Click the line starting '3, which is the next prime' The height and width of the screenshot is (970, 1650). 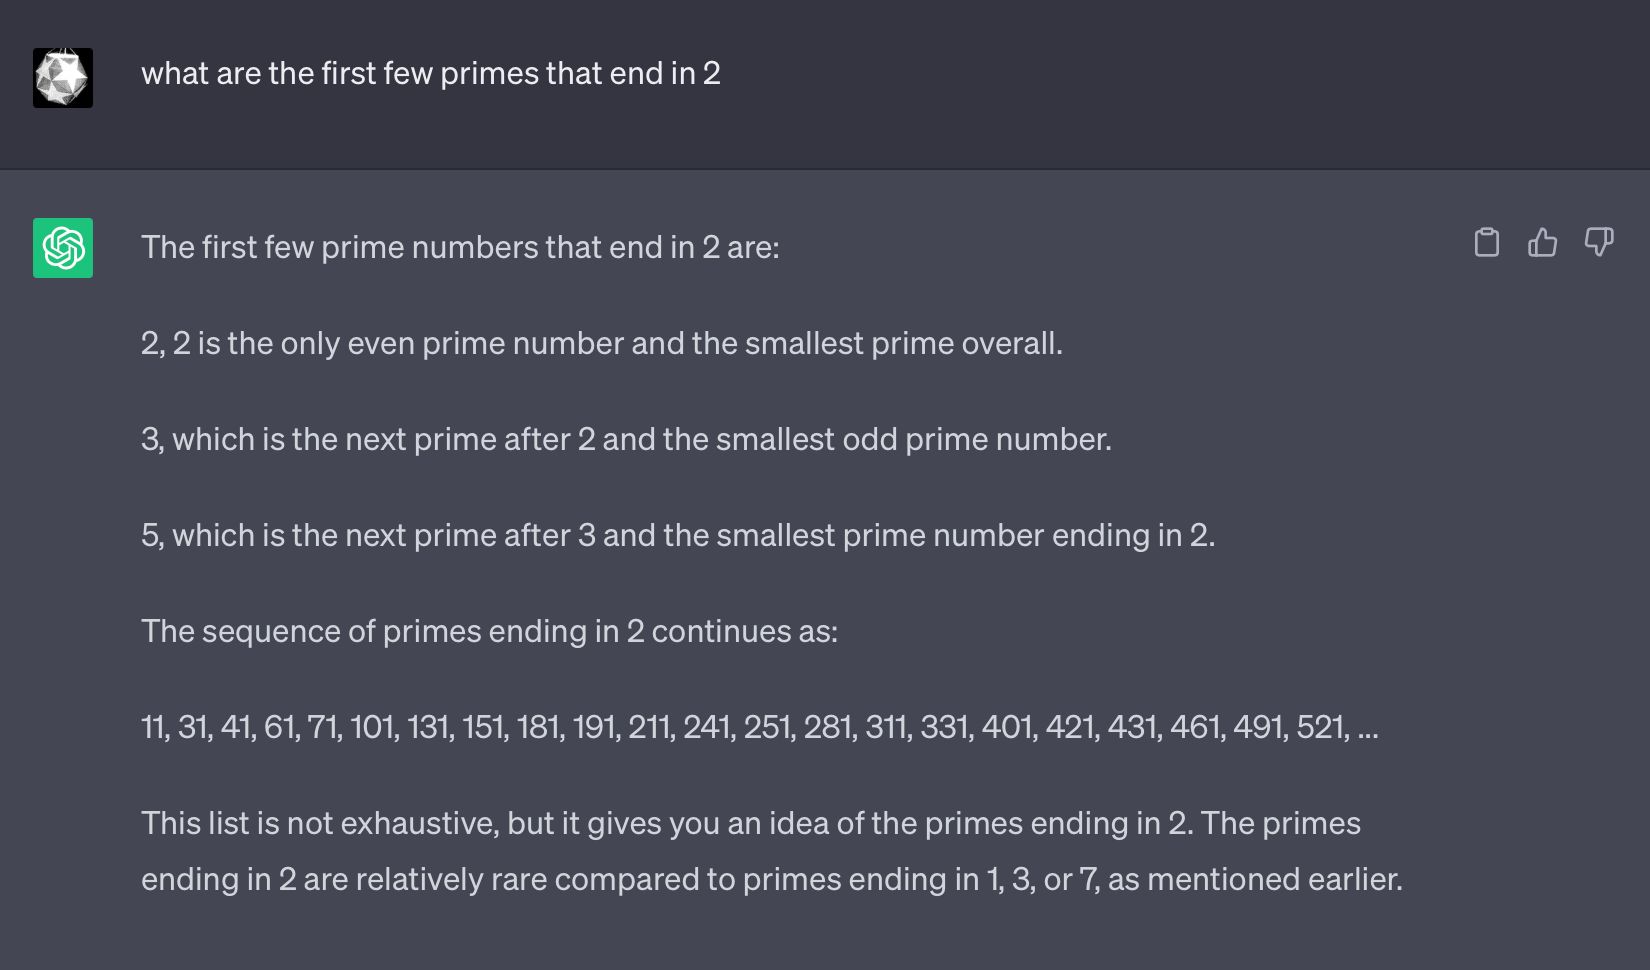(625, 439)
